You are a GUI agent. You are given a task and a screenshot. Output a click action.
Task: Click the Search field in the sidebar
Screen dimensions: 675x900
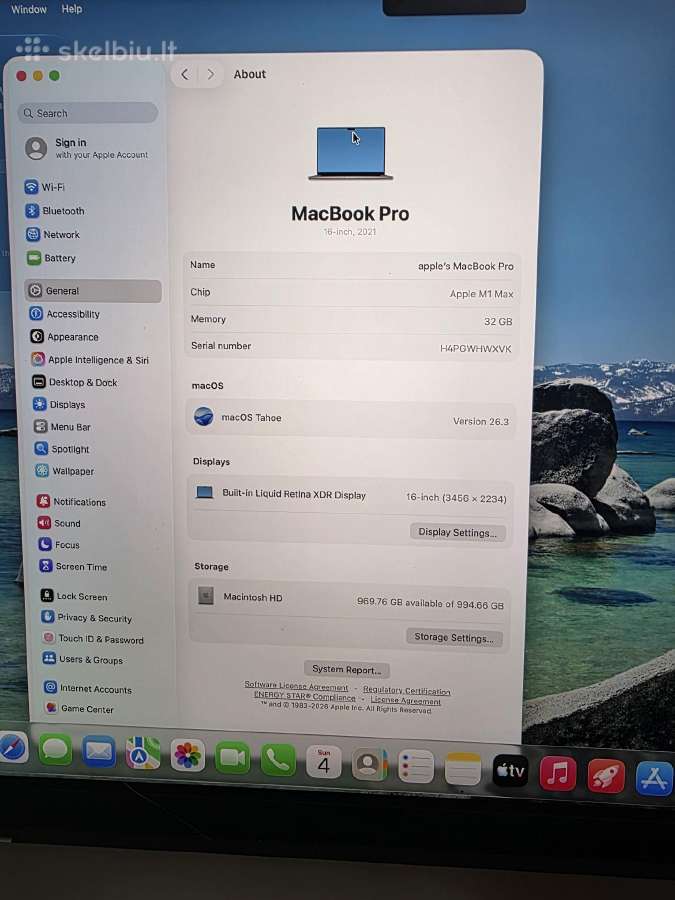[88, 113]
